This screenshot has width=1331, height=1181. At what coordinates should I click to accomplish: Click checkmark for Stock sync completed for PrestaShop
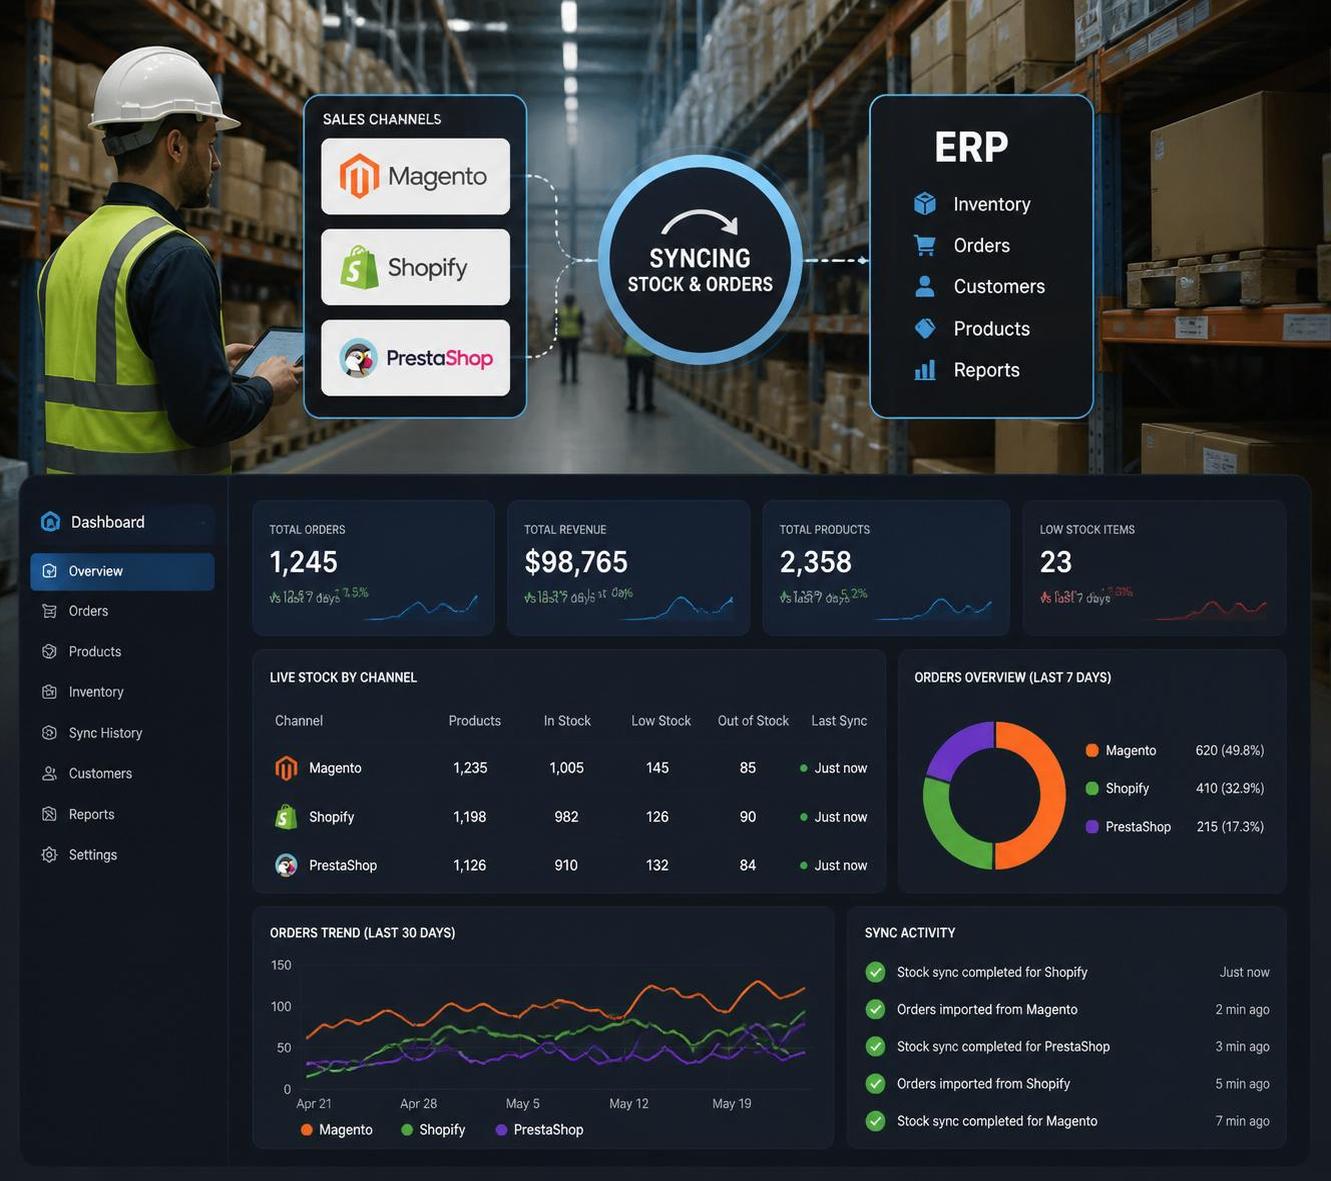(x=875, y=1047)
